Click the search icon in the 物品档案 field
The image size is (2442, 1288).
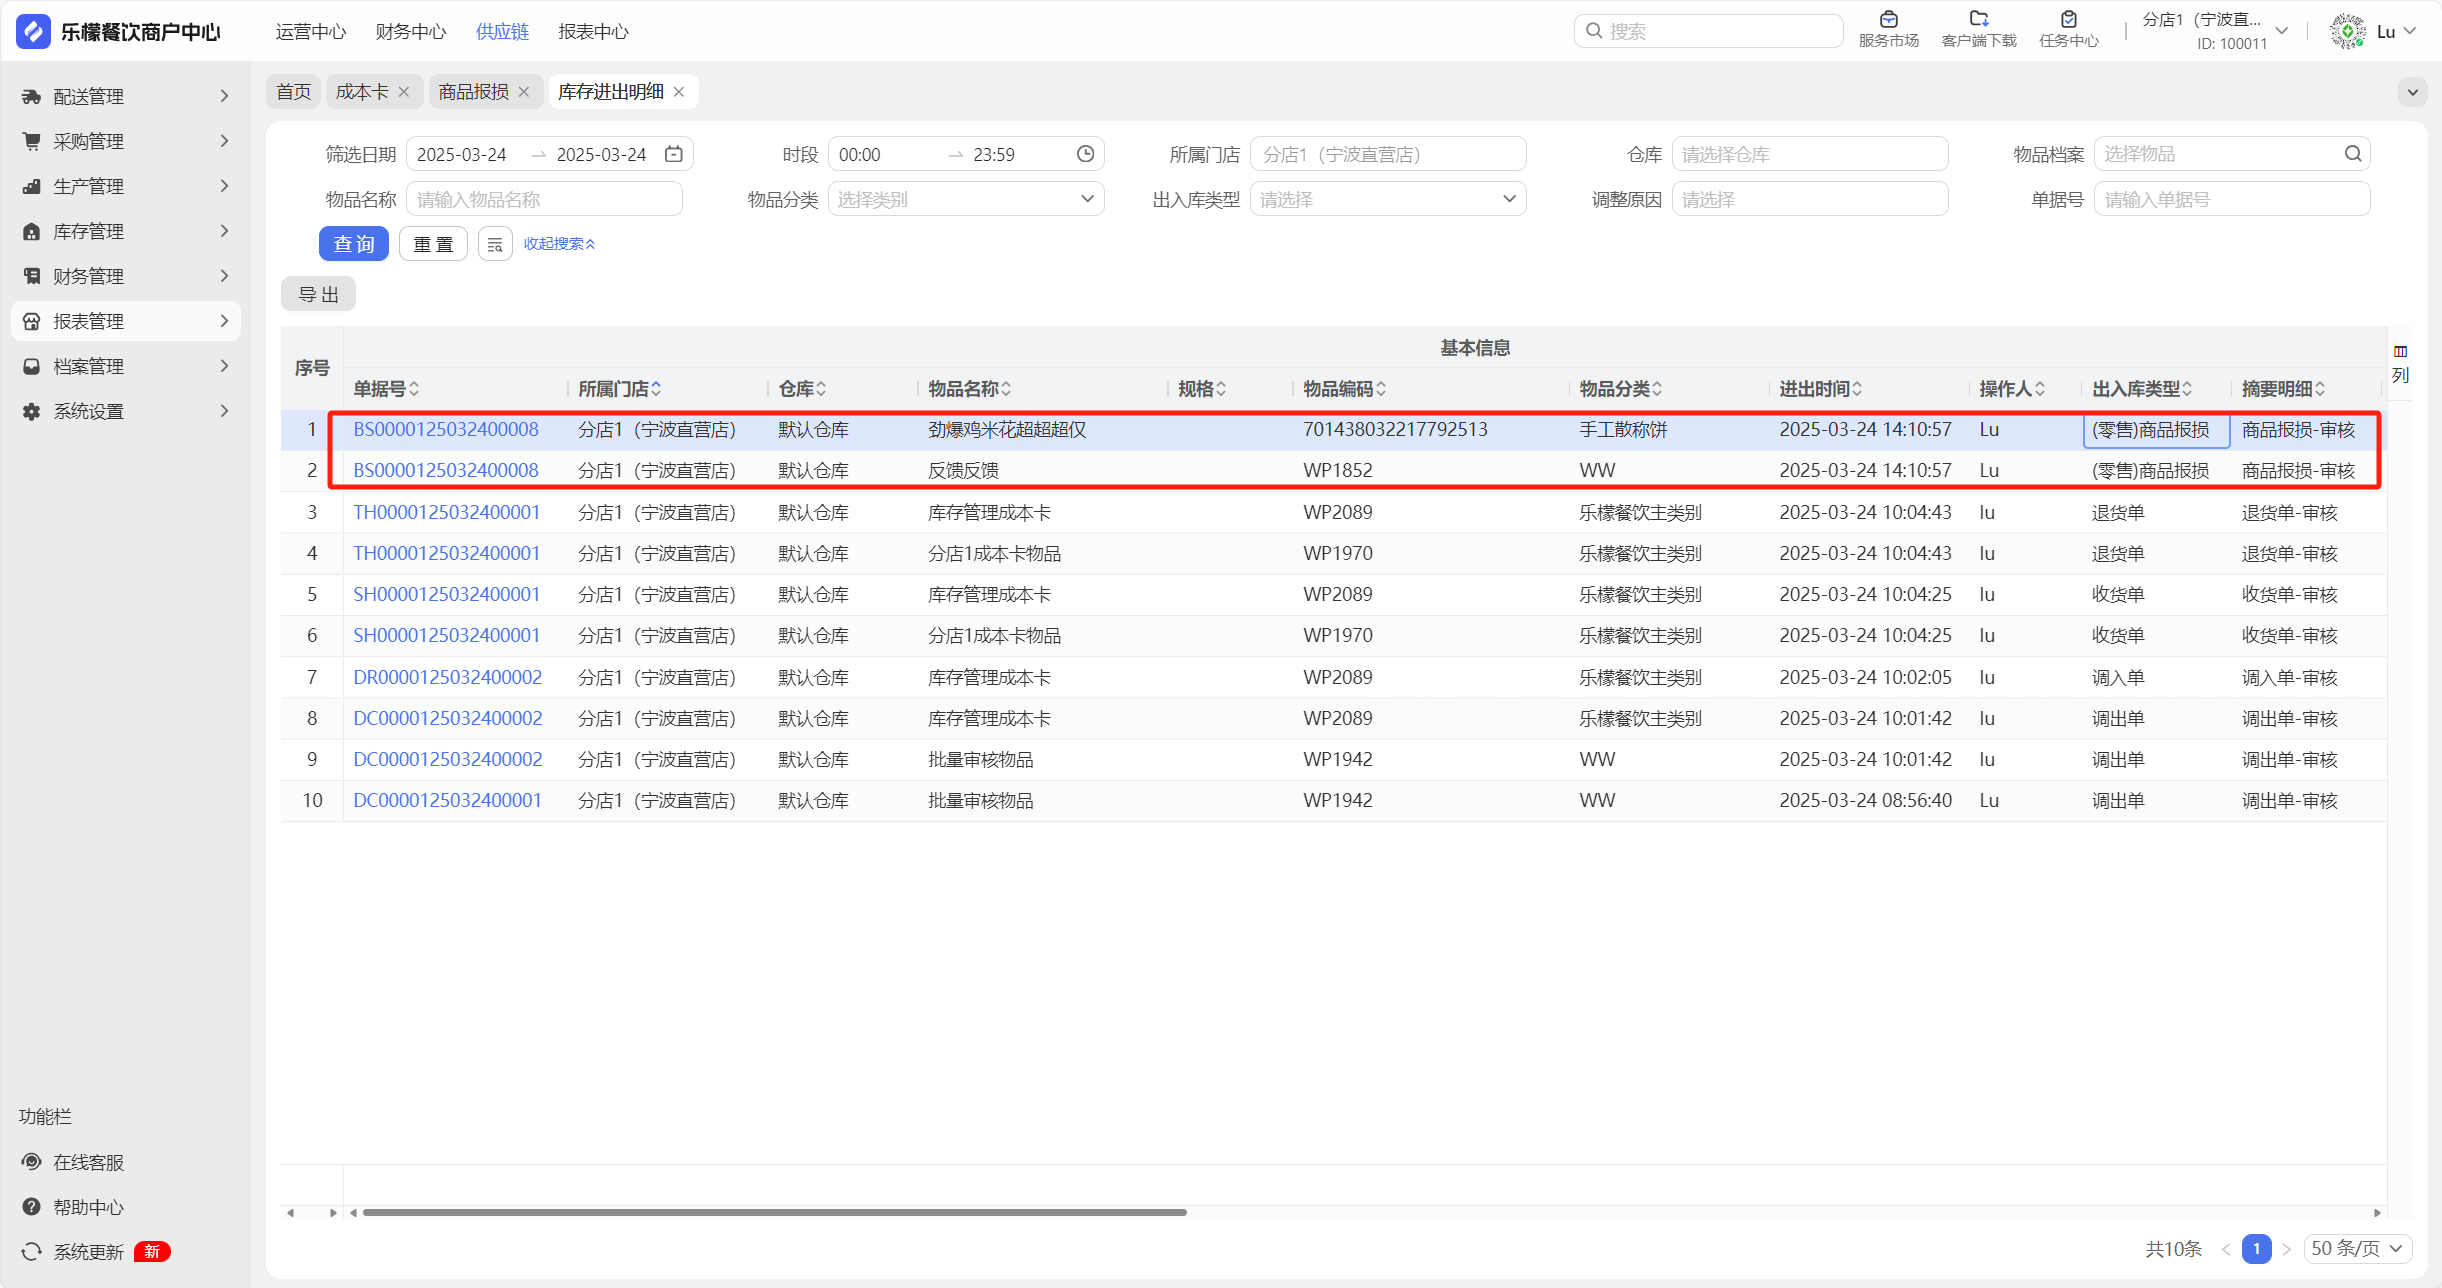[2352, 154]
